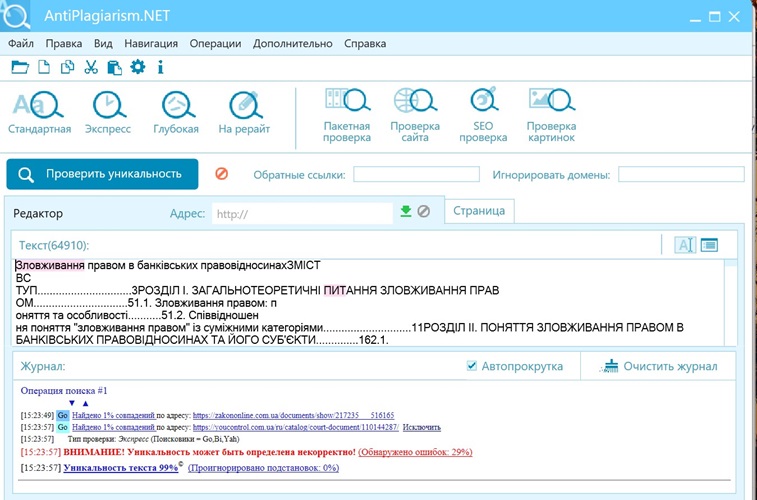Click the Операция поиска #1 heading
Screen dimensions: 757x500
(64, 390)
